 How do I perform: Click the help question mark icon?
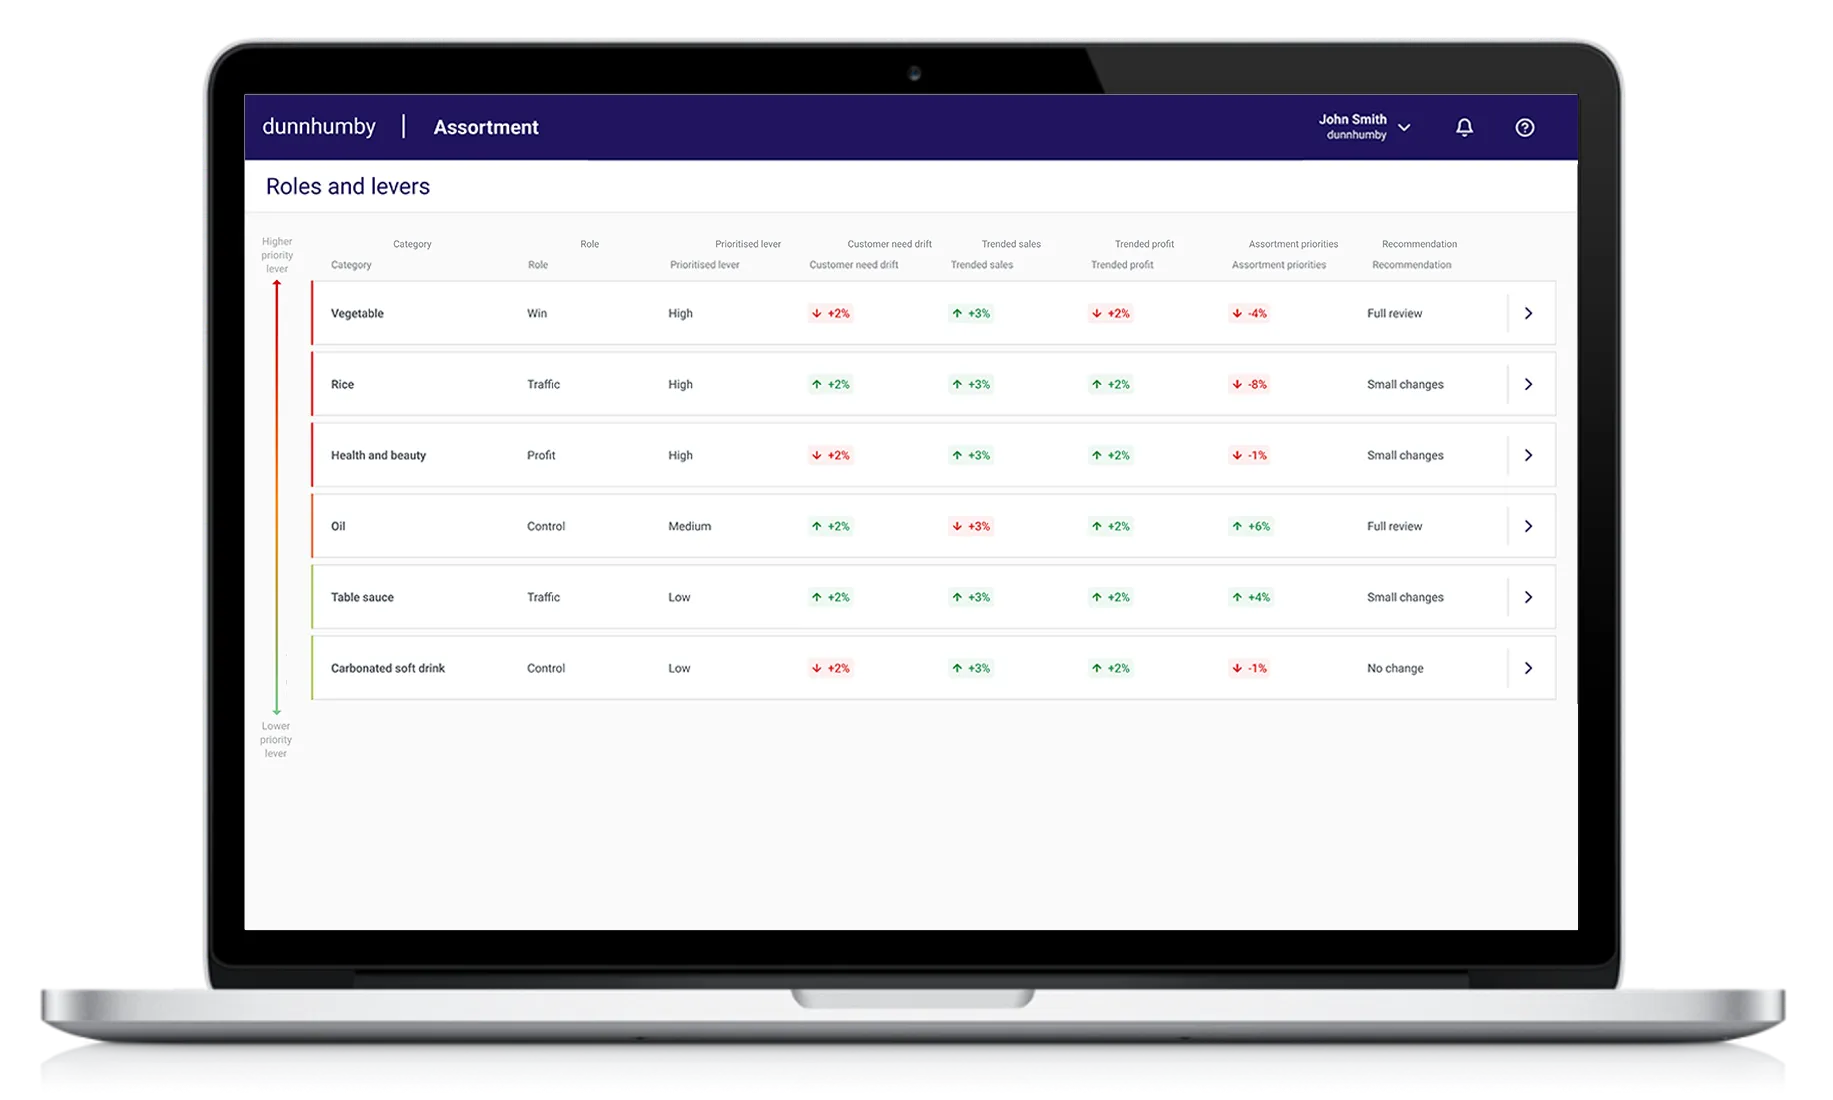tap(1523, 127)
